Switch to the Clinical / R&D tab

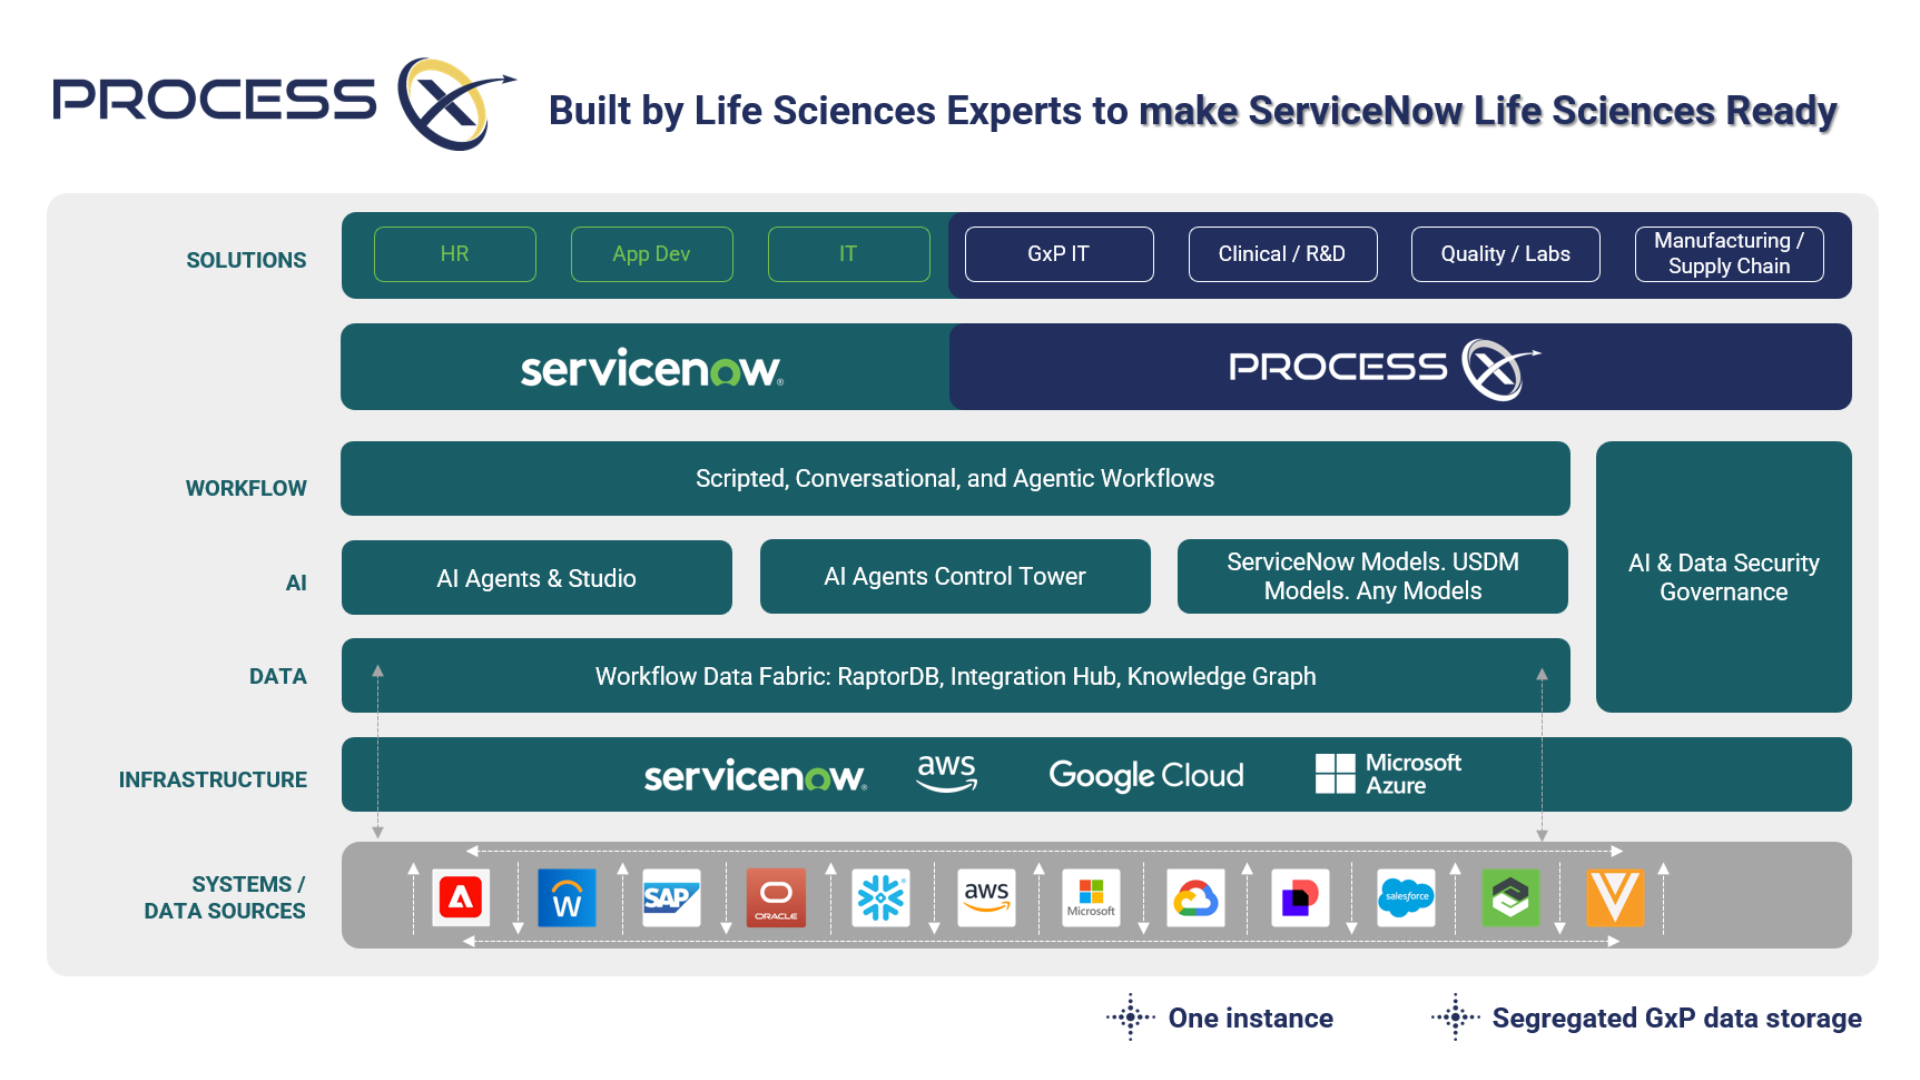[x=1283, y=254]
